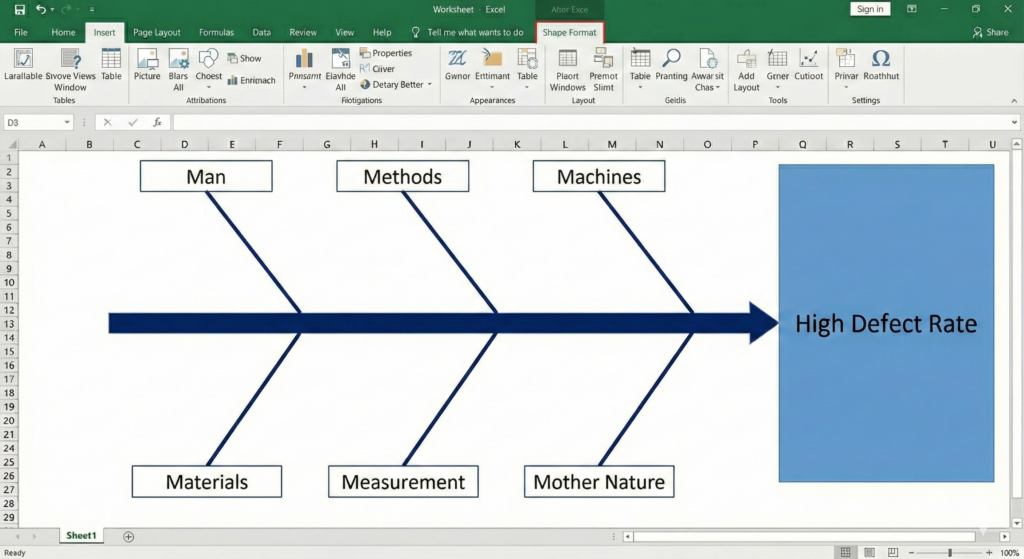Click the Ciiver option
This screenshot has height=559, width=1024.
(x=377, y=69)
